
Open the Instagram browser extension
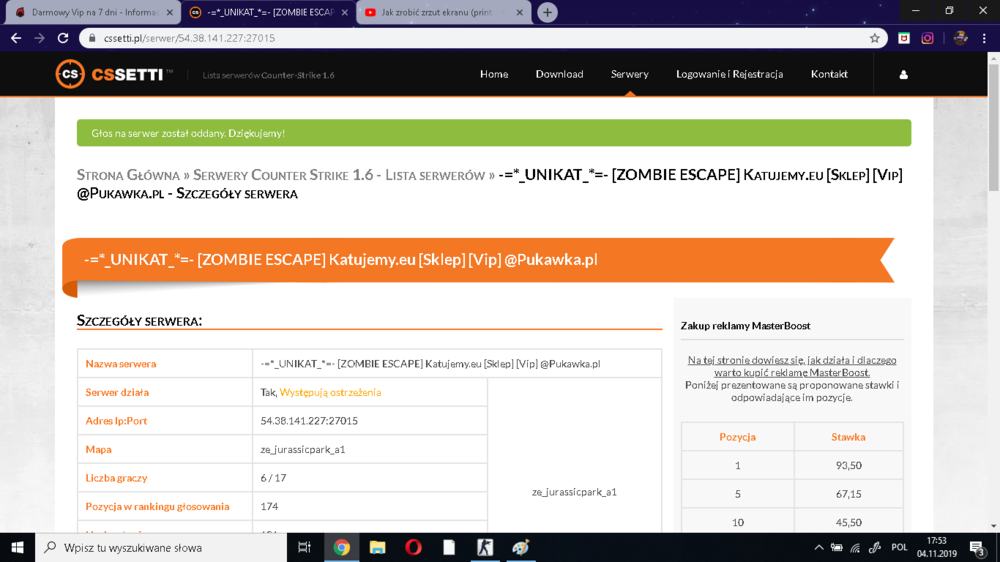pos(927,38)
